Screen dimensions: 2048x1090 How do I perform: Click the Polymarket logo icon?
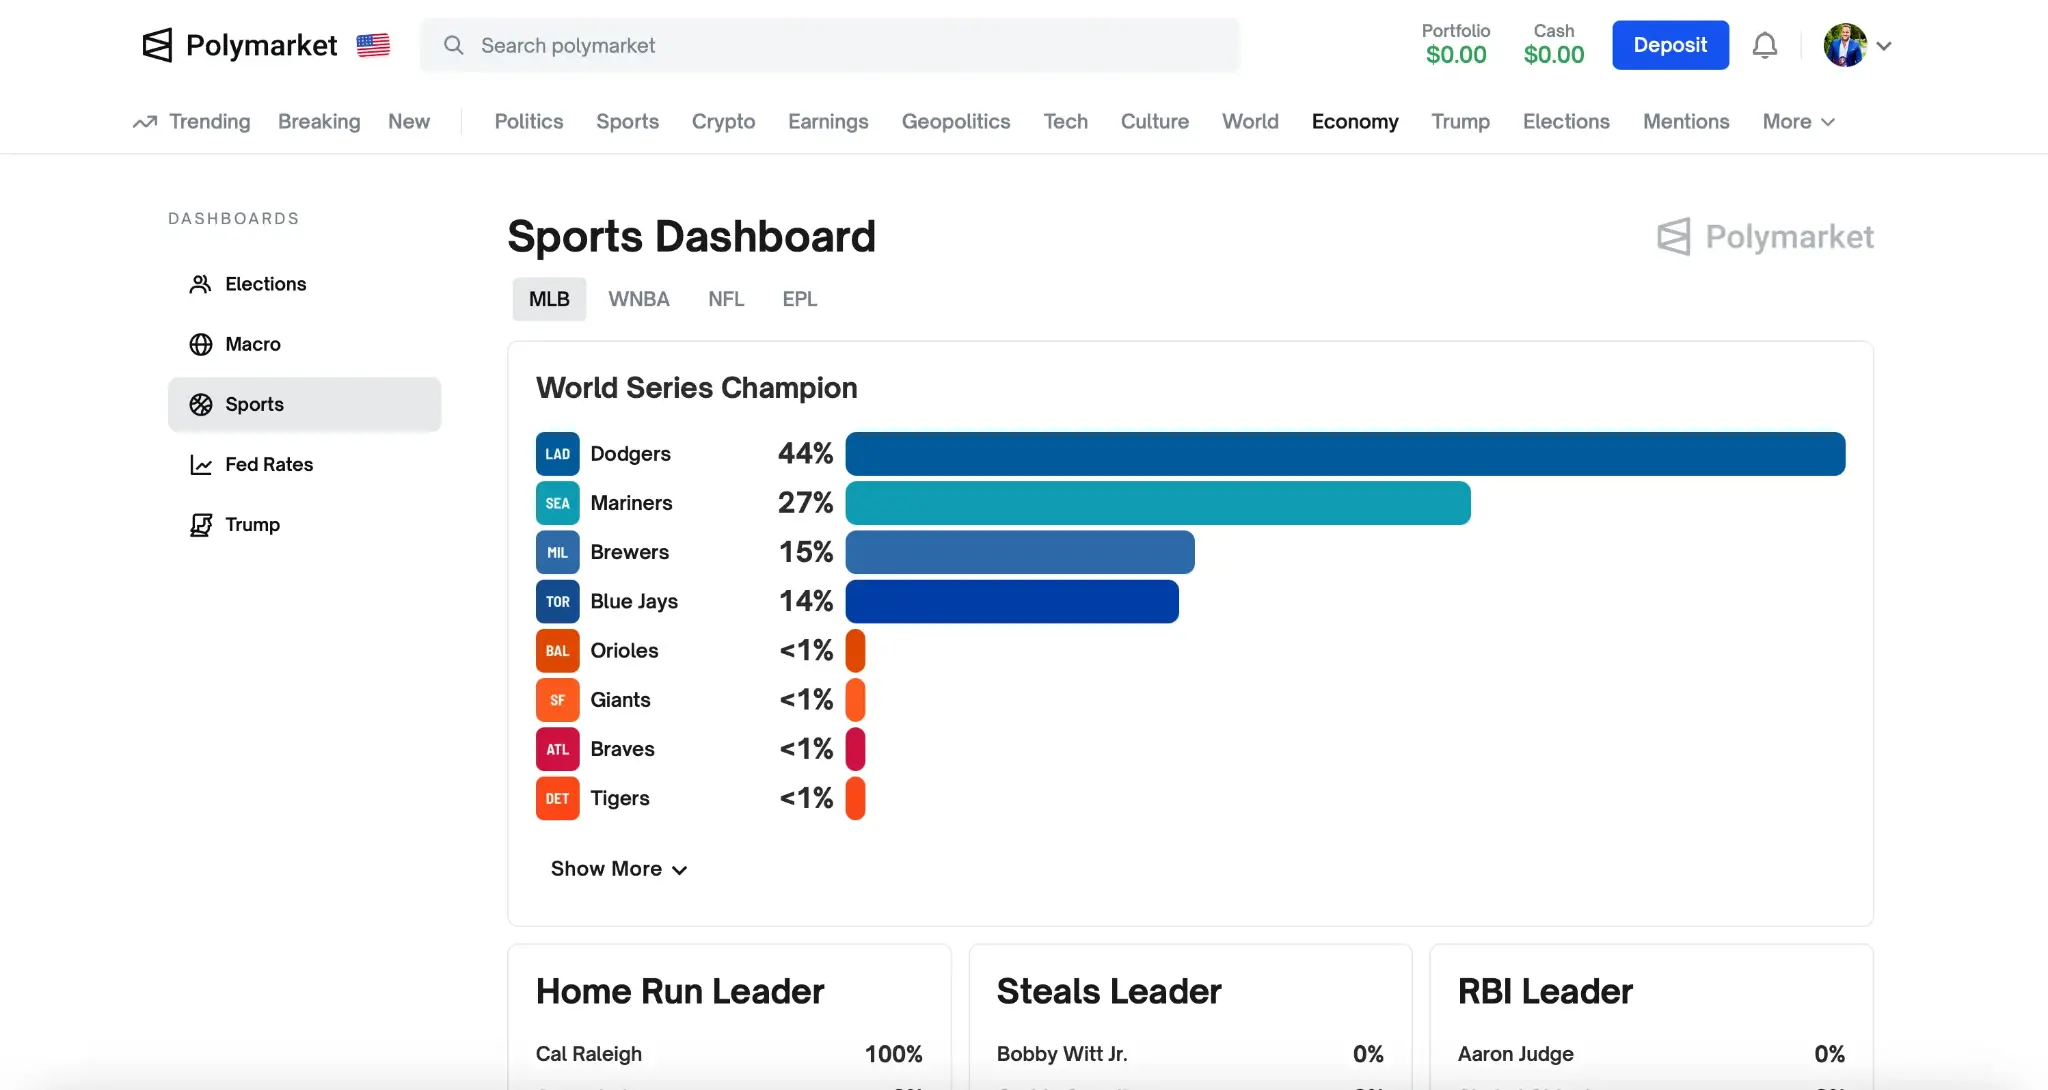pos(157,45)
